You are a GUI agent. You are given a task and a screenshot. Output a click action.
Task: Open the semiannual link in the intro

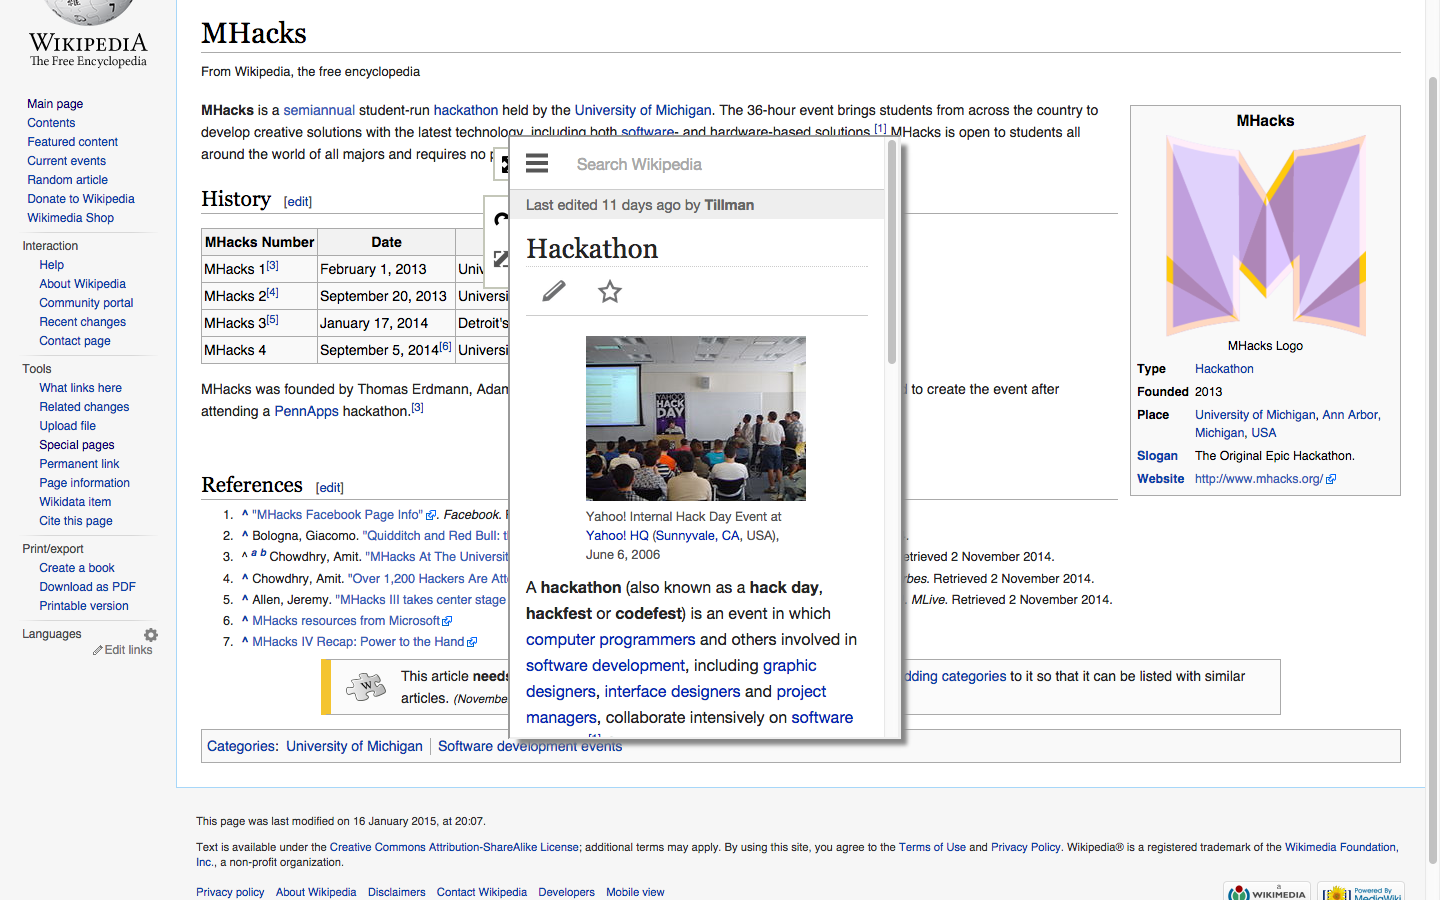point(319,110)
